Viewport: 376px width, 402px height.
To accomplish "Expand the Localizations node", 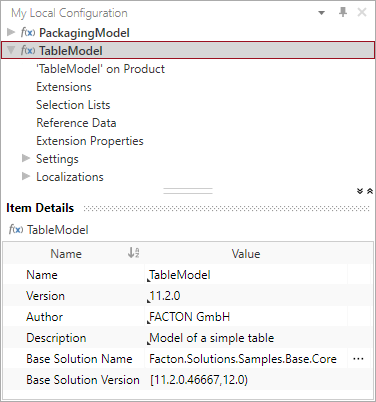I will (26, 176).
